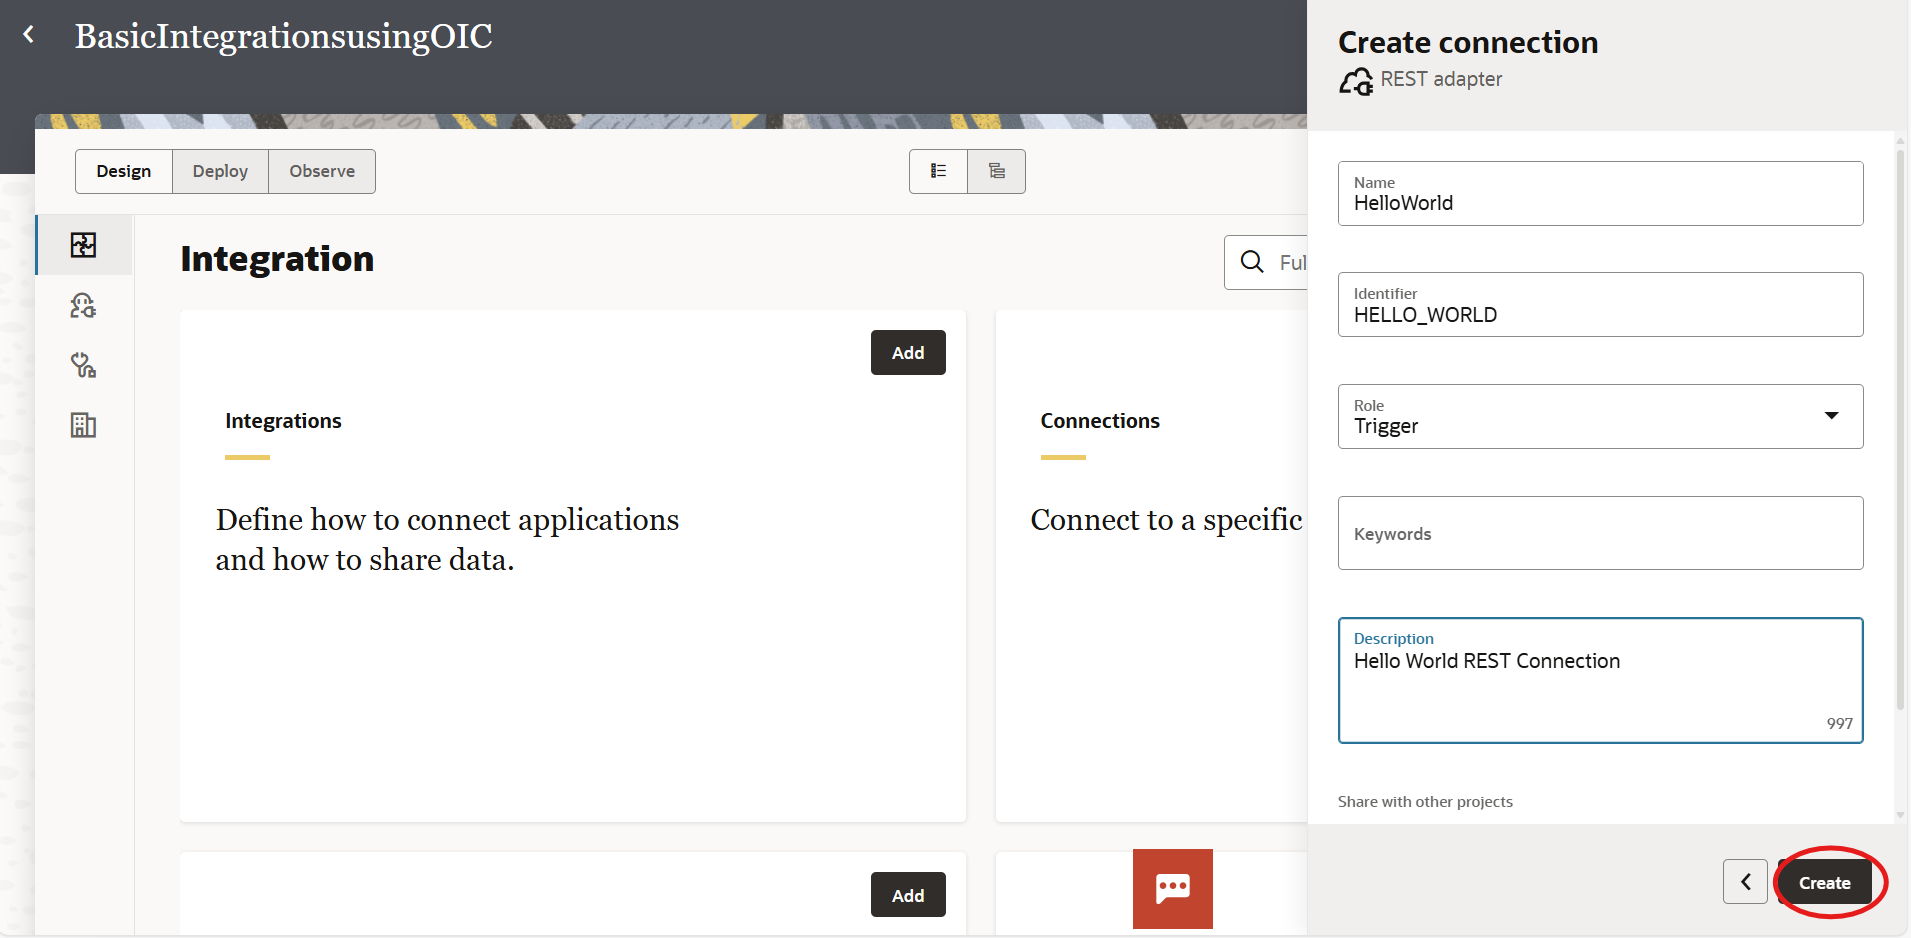Click the Share with other projects option
Viewport: 1911px width, 938px height.
[x=1424, y=801]
